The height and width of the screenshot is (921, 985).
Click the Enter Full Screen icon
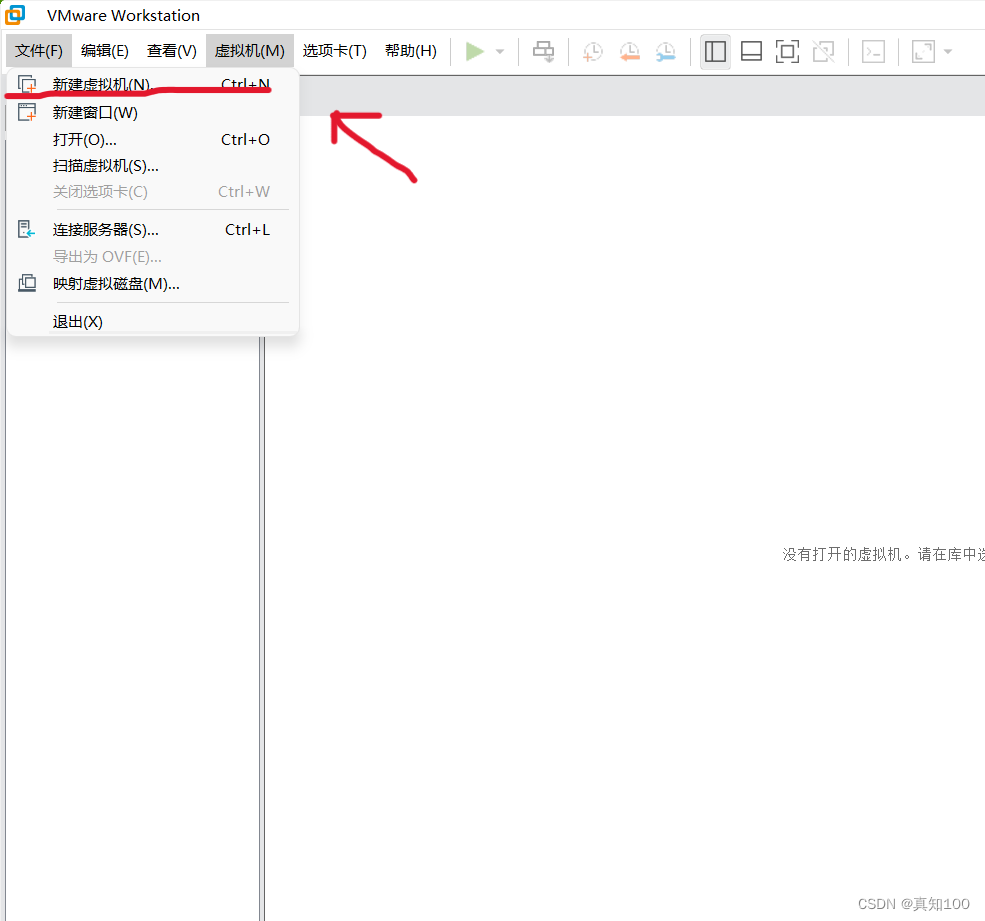tap(787, 51)
